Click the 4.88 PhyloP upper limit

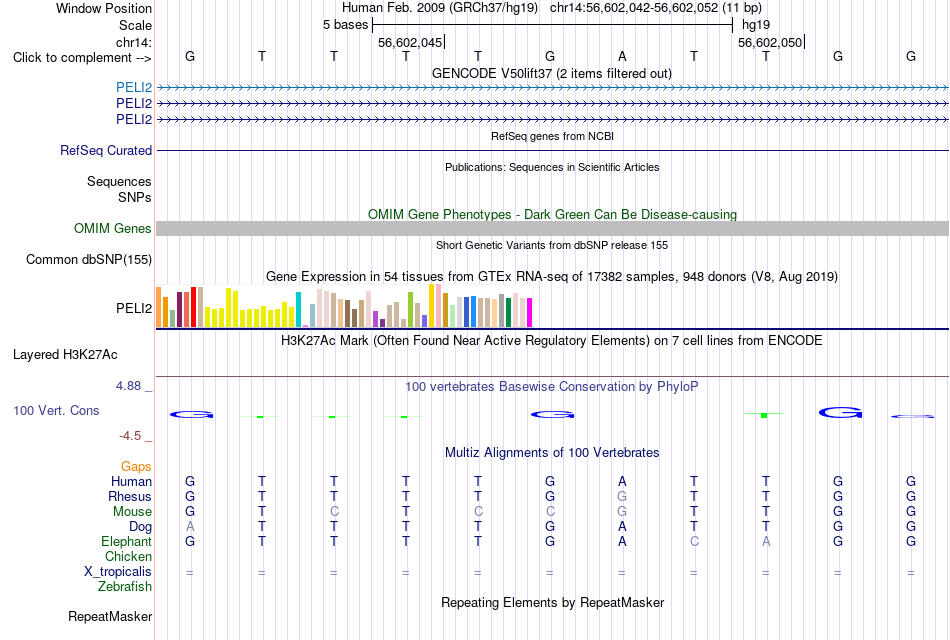pyautogui.click(x=128, y=386)
